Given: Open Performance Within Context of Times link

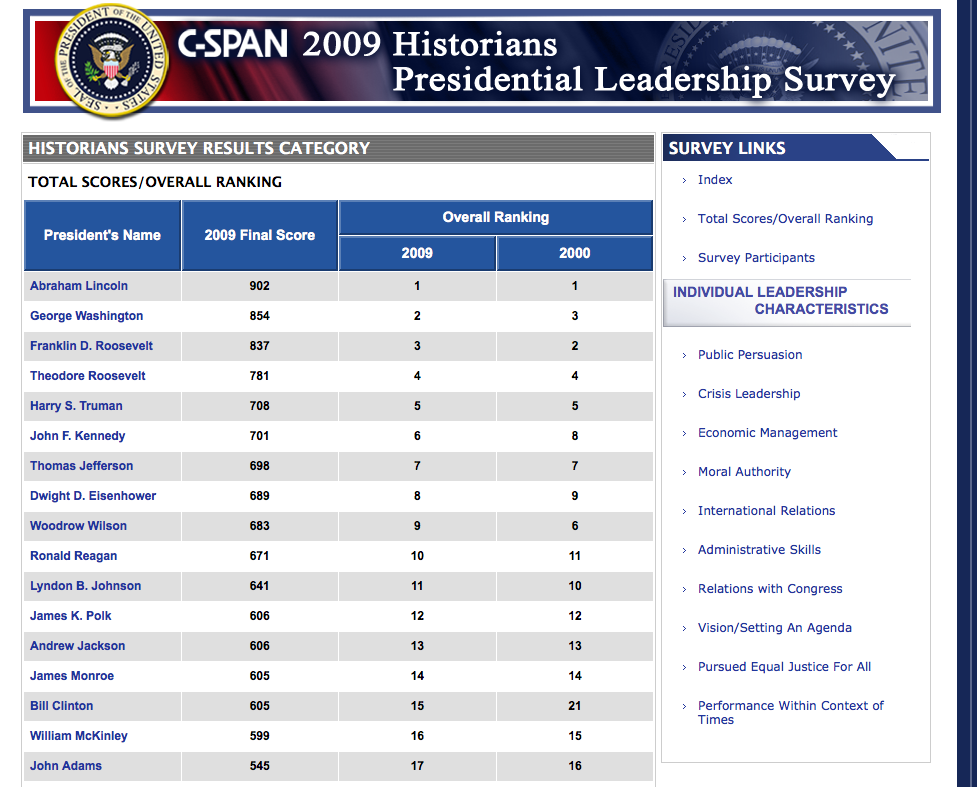Looking at the screenshot, I should click(790, 713).
